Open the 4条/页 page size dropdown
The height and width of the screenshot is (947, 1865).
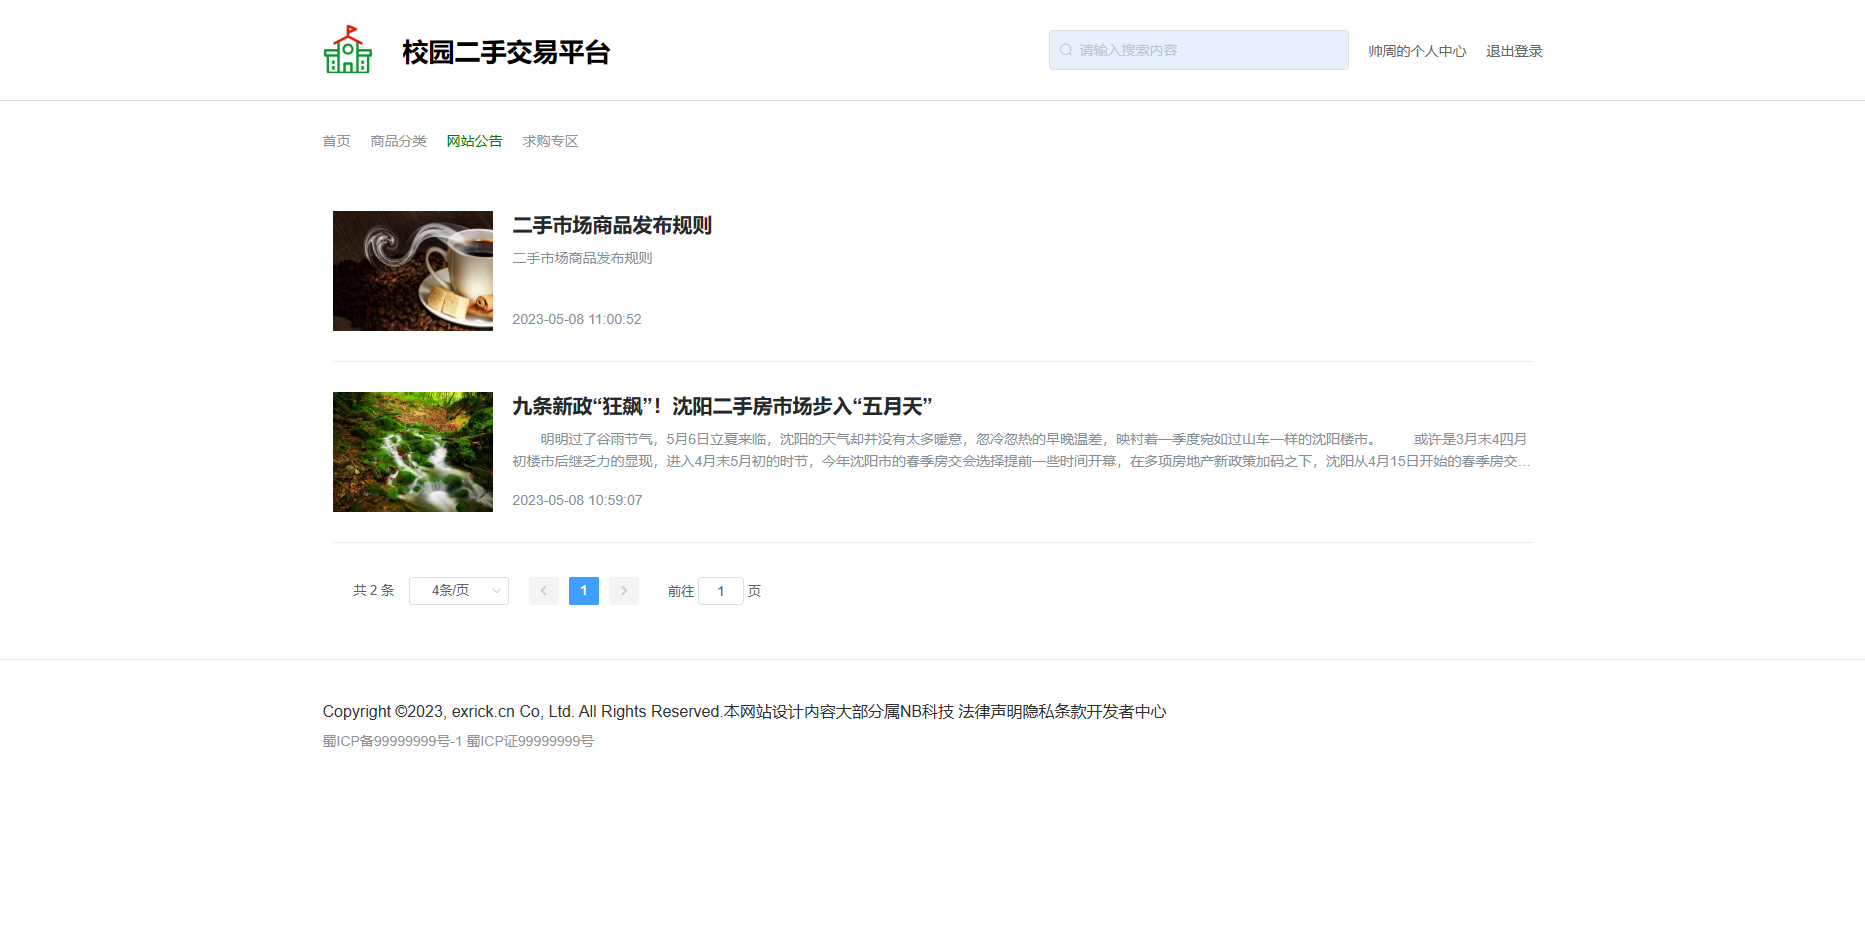pos(458,590)
